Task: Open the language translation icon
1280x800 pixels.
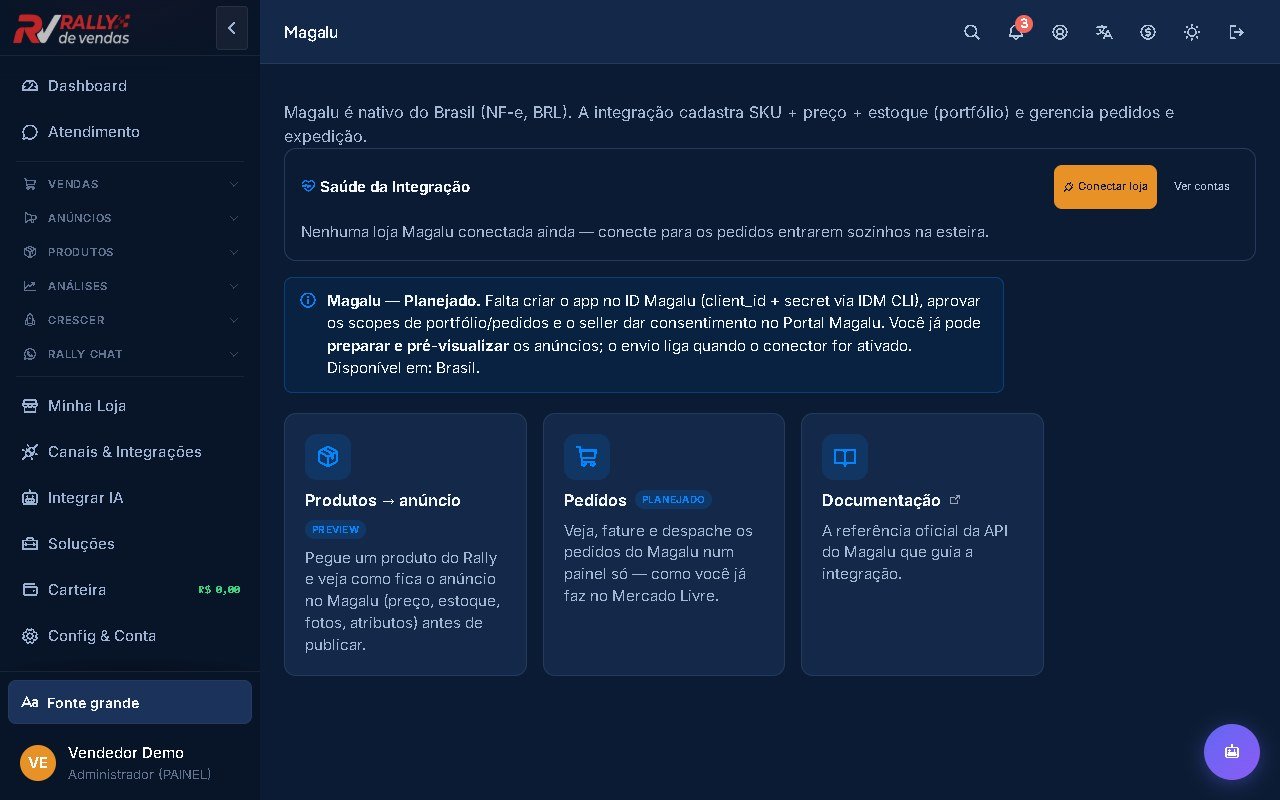Action: click(1104, 32)
